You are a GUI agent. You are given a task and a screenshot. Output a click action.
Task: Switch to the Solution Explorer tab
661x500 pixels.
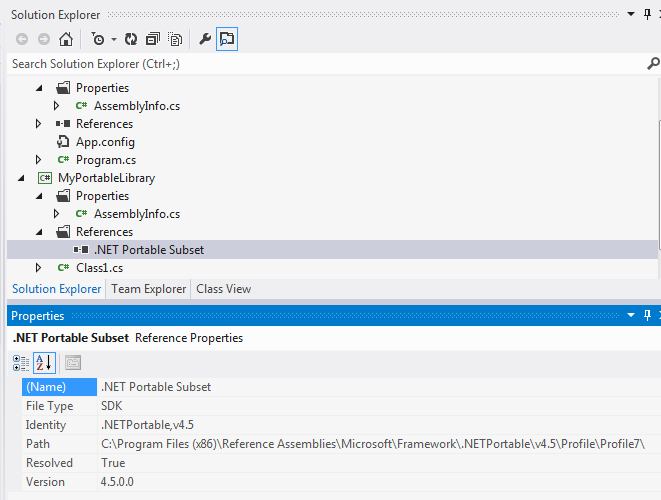click(56, 289)
